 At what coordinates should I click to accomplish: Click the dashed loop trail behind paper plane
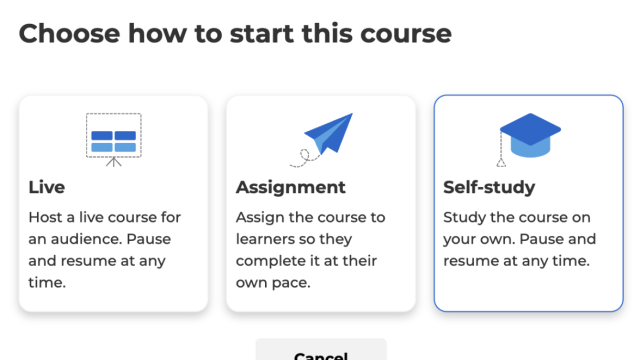[x=305, y=158]
